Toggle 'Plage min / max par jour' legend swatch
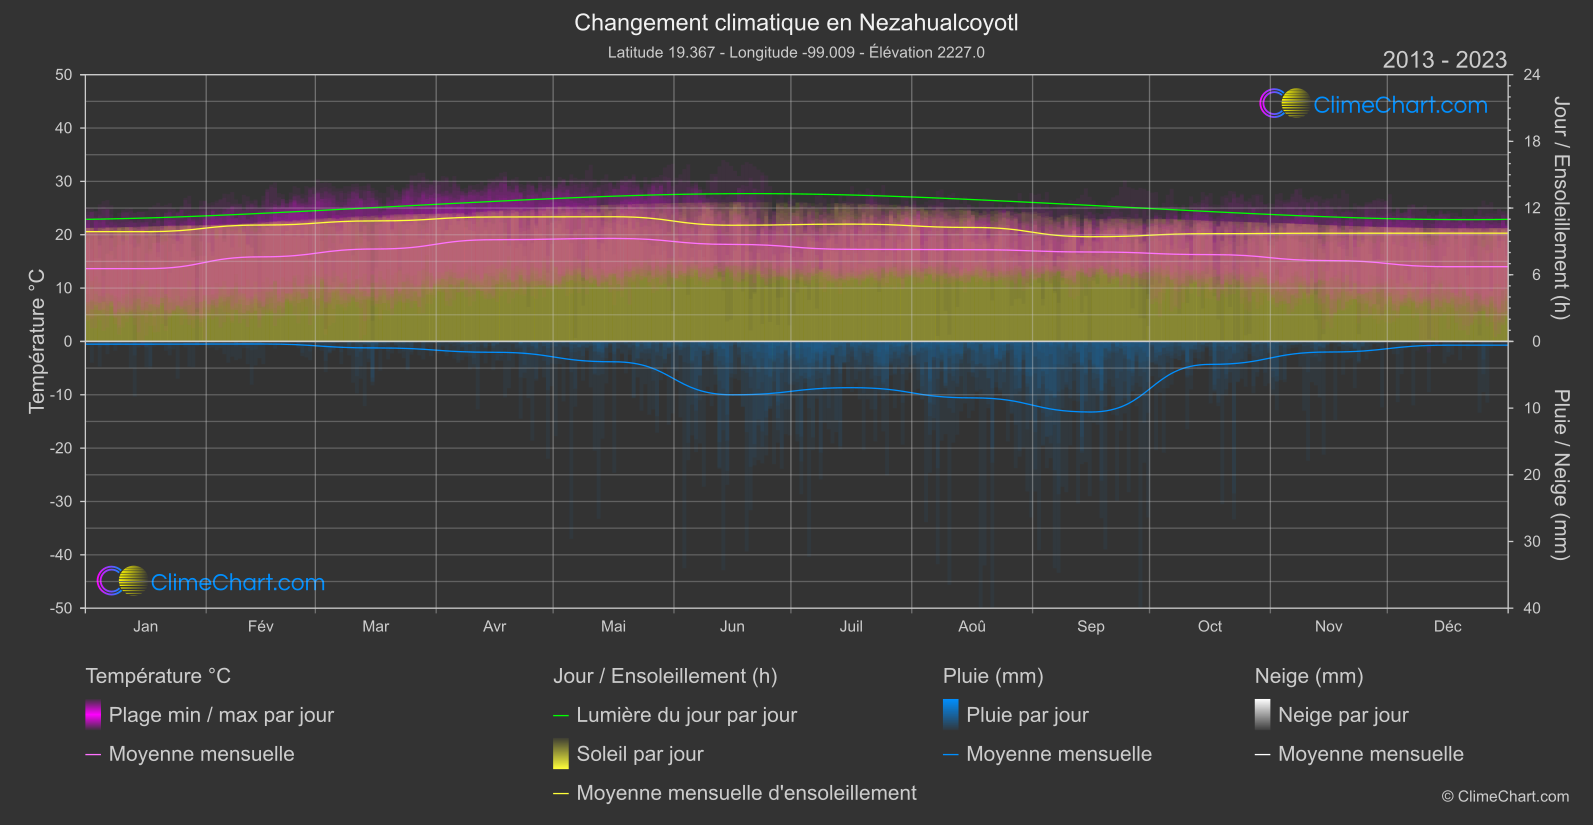This screenshot has width=1593, height=825. click(93, 715)
